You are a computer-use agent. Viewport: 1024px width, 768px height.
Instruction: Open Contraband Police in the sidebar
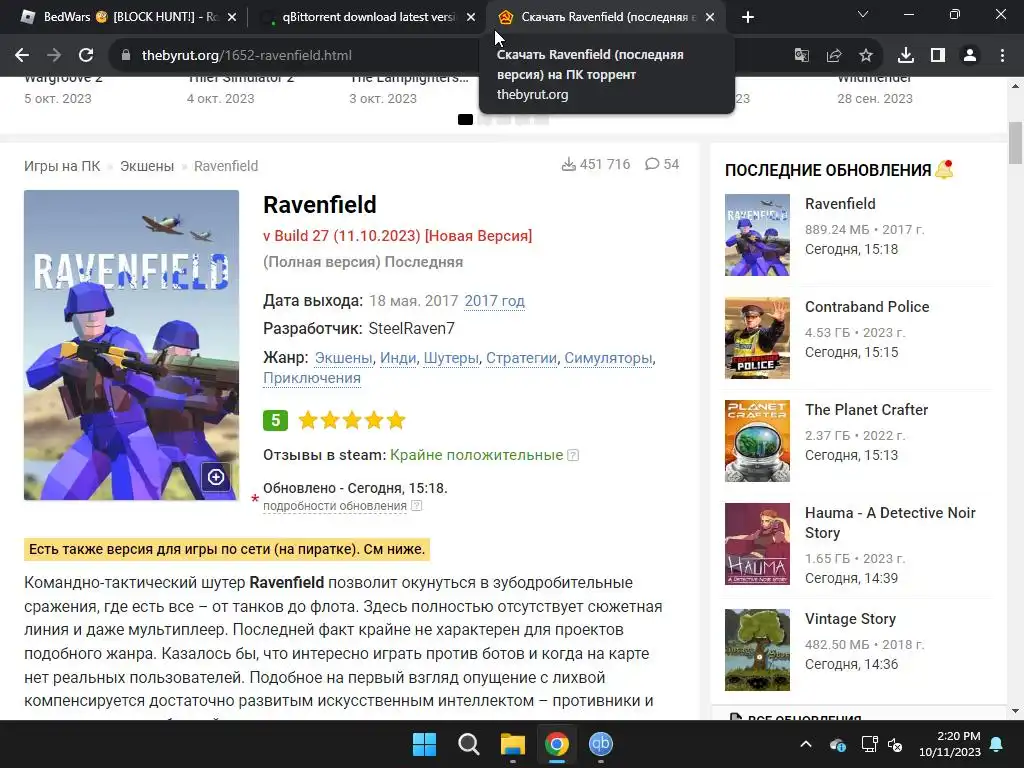[867, 307]
